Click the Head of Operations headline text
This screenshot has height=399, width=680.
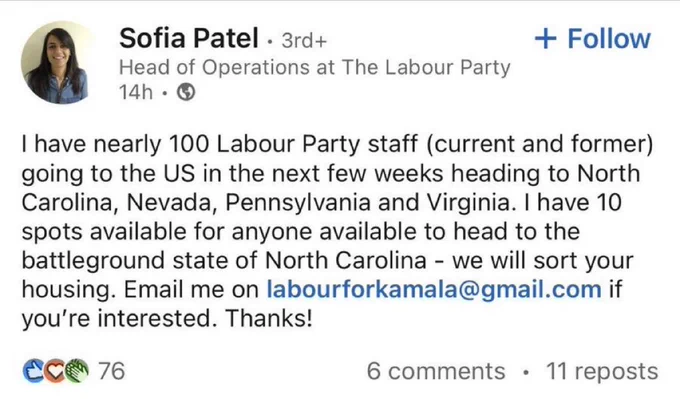[314, 67]
